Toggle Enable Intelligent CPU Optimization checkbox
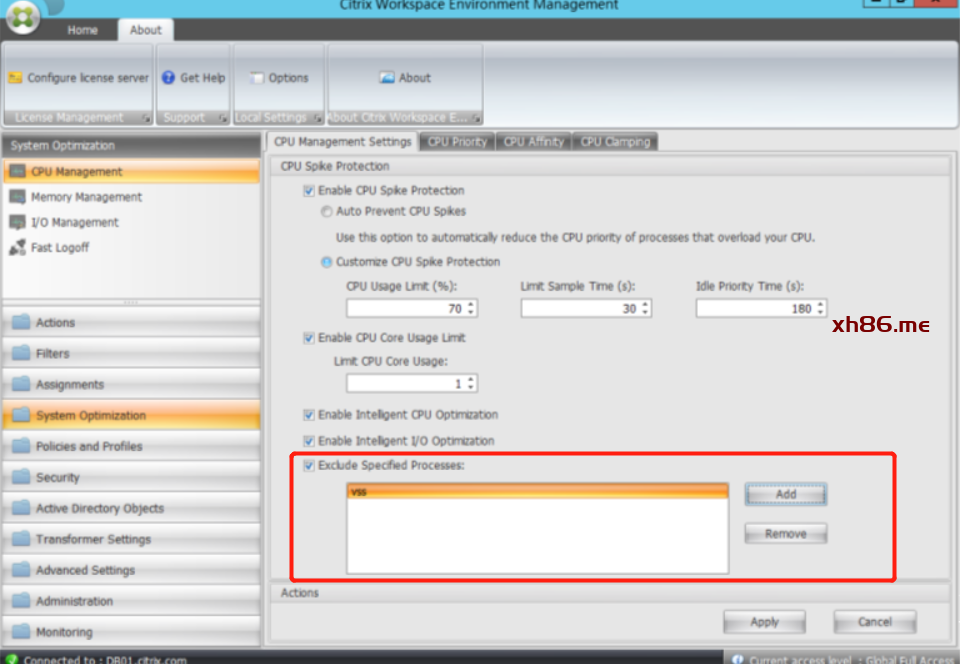 click(309, 415)
